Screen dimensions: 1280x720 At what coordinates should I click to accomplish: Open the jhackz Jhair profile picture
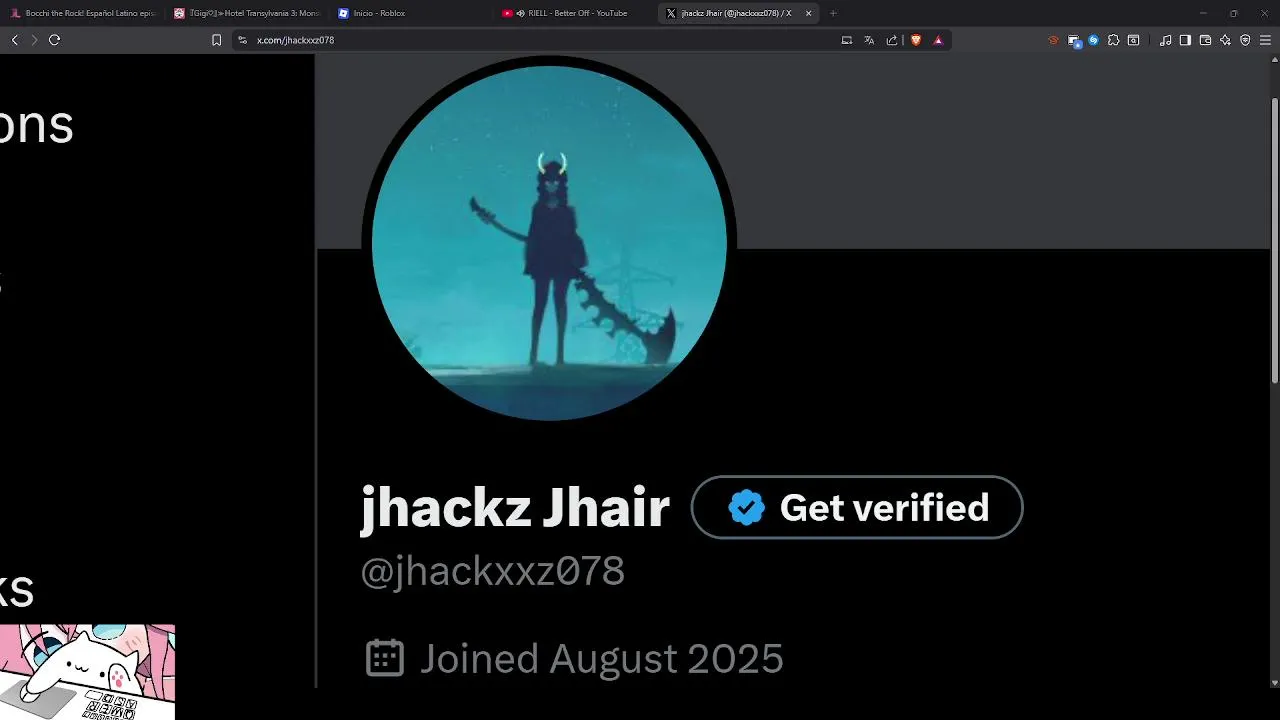[x=549, y=242]
